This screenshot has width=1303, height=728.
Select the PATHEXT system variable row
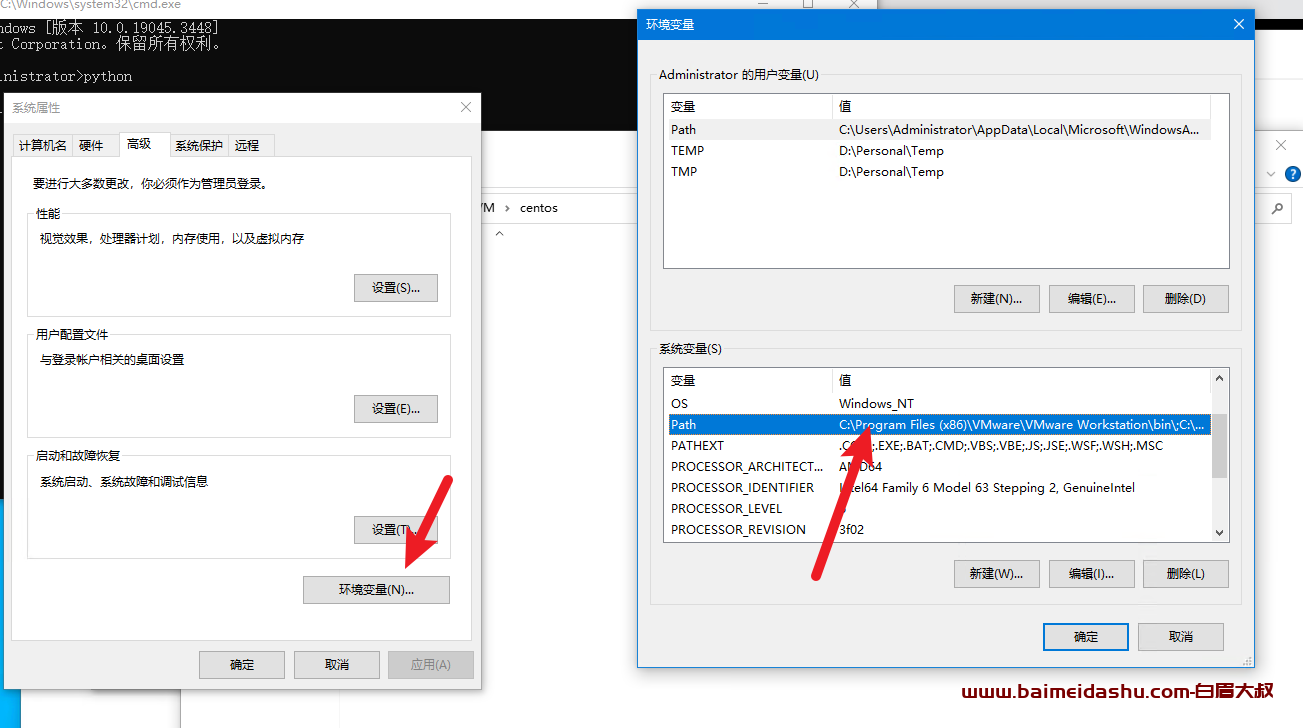pyautogui.click(x=938, y=446)
